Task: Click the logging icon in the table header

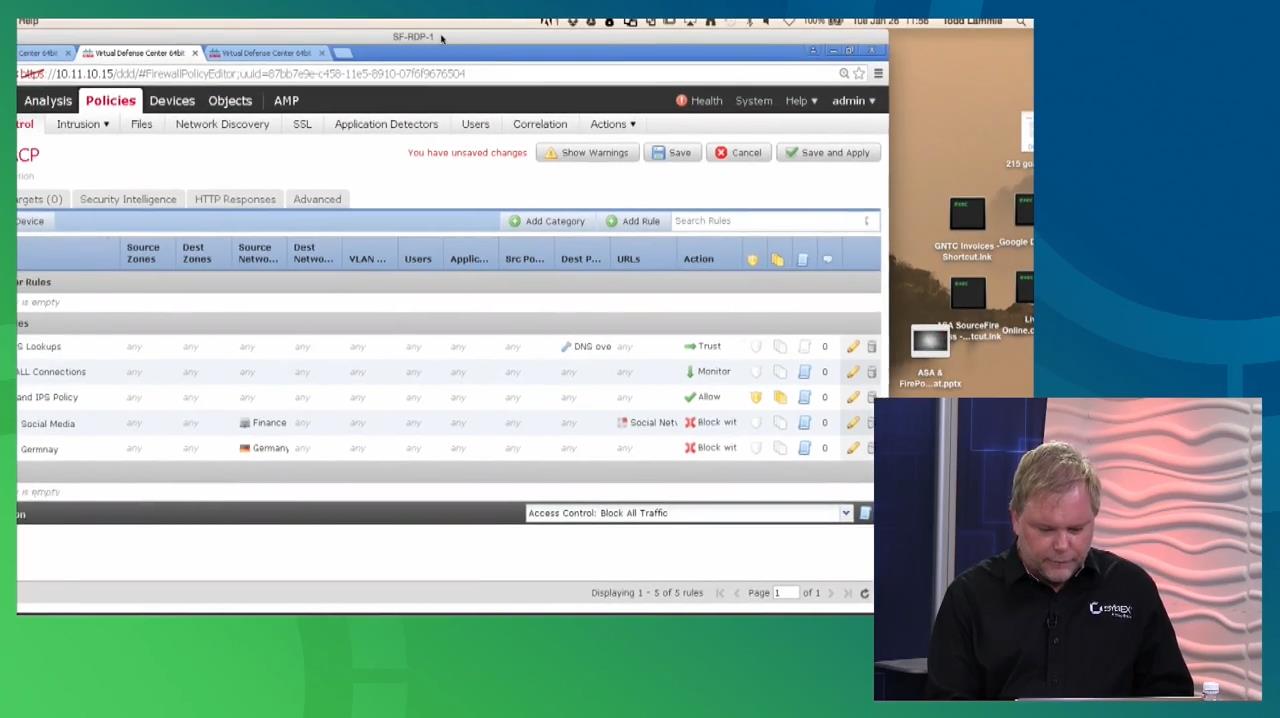Action: 802,260
